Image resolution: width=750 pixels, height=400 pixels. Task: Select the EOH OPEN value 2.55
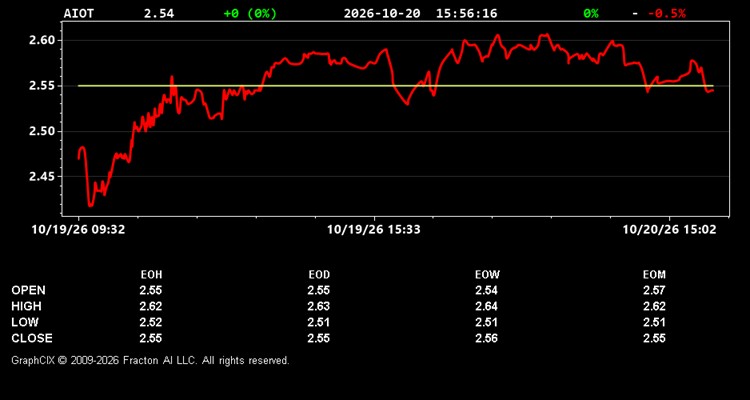click(151, 290)
